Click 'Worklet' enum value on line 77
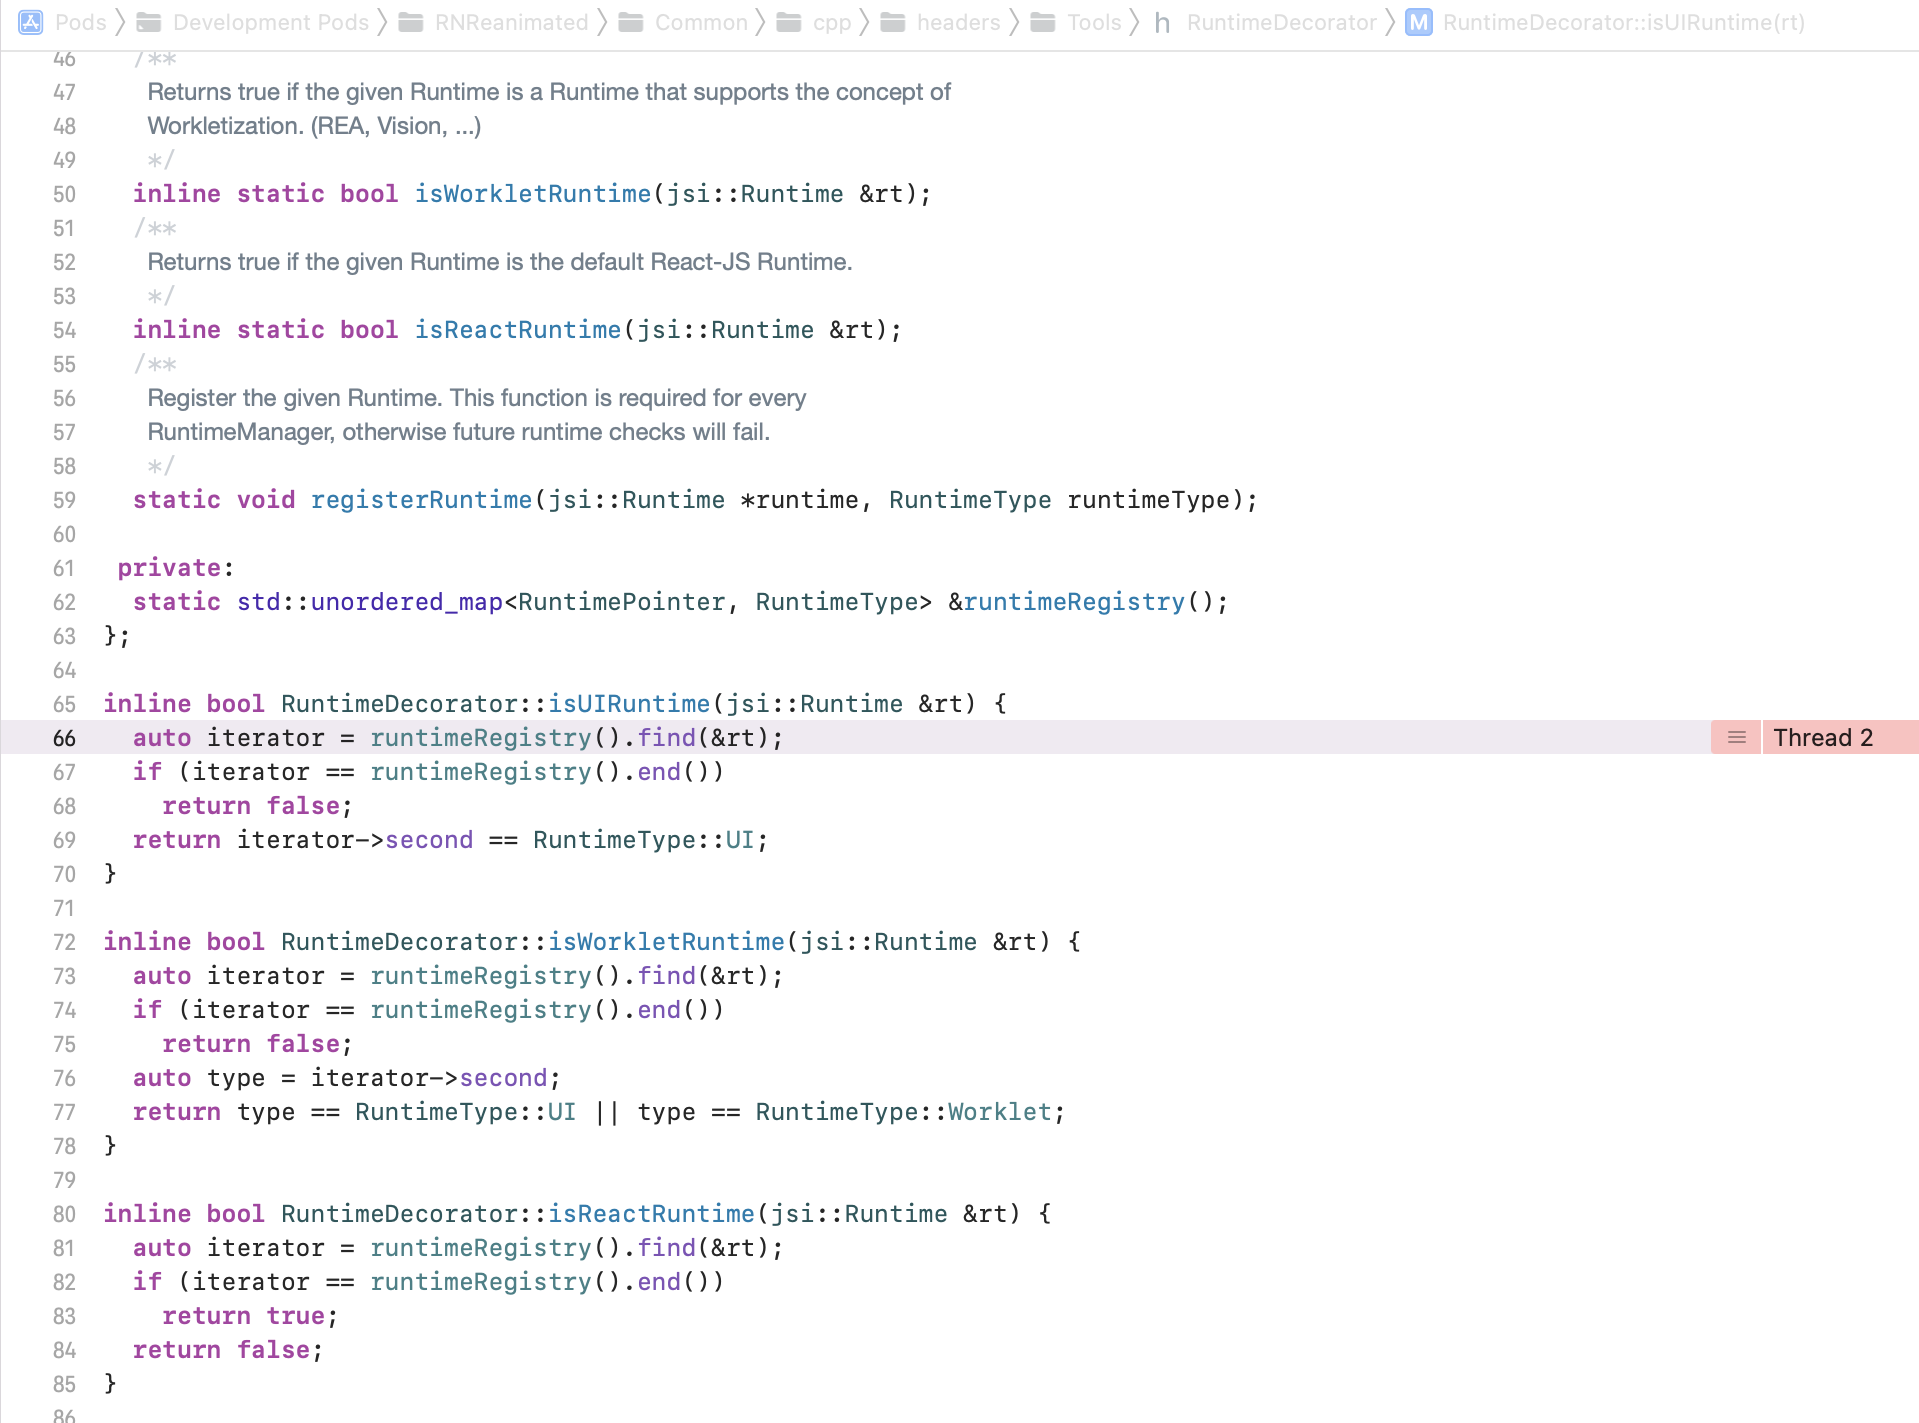The width and height of the screenshot is (1919, 1423). click(1000, 1112)
